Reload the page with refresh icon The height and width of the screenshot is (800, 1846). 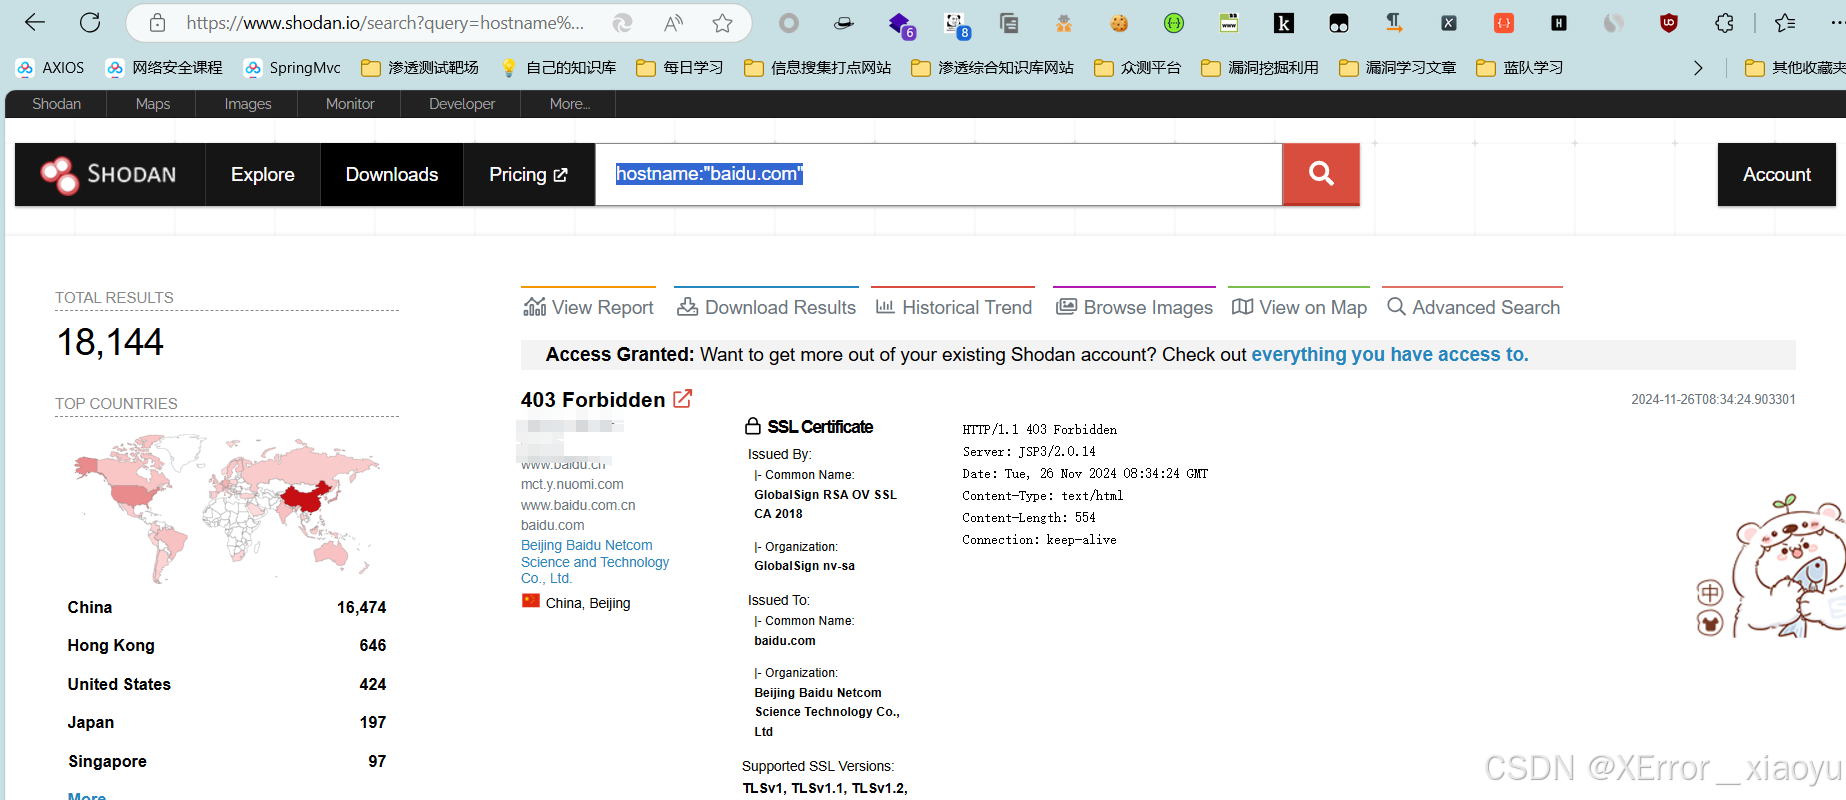(x=90, y=22)
